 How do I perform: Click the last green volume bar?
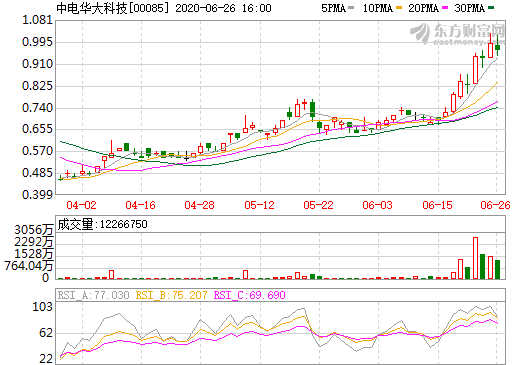coord(497,269)
